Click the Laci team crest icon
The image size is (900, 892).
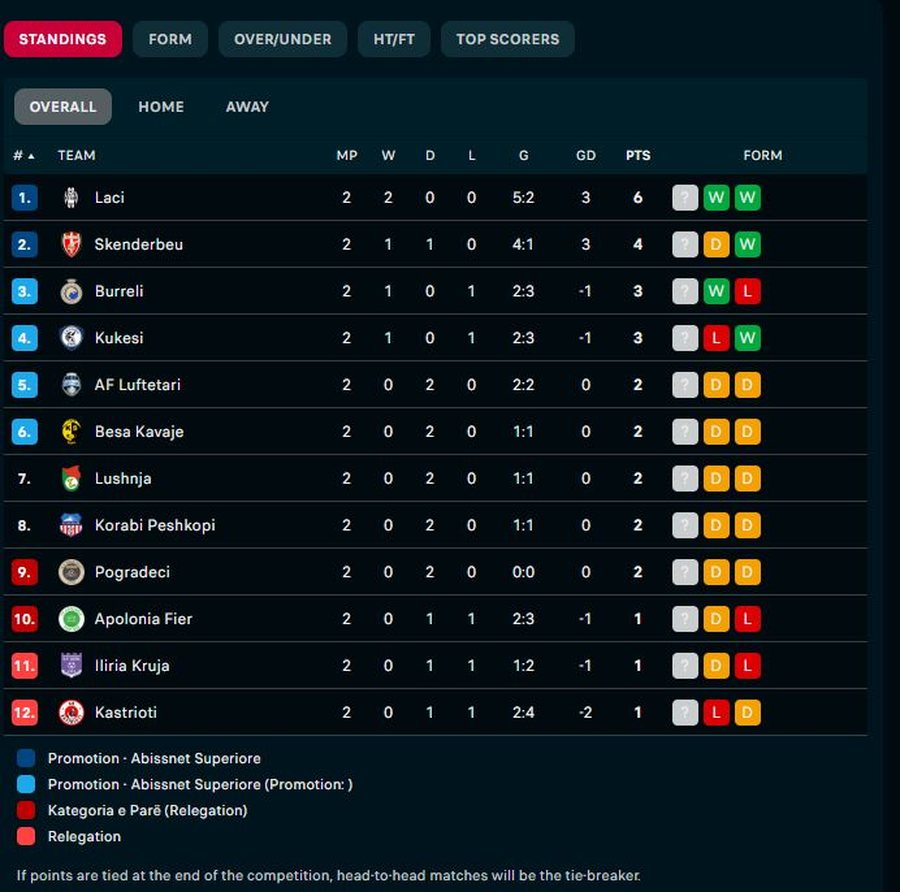[71, 197]
